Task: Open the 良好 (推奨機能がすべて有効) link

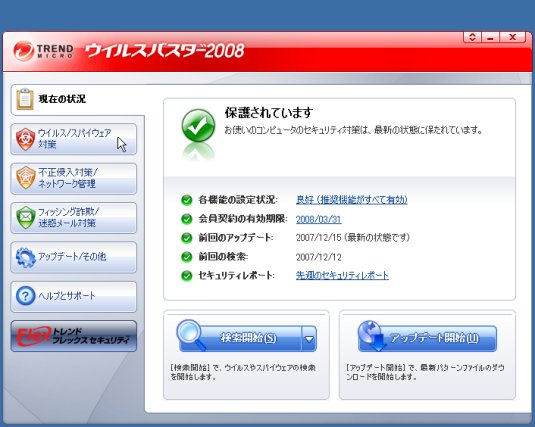Action: (x=352, y=200)
